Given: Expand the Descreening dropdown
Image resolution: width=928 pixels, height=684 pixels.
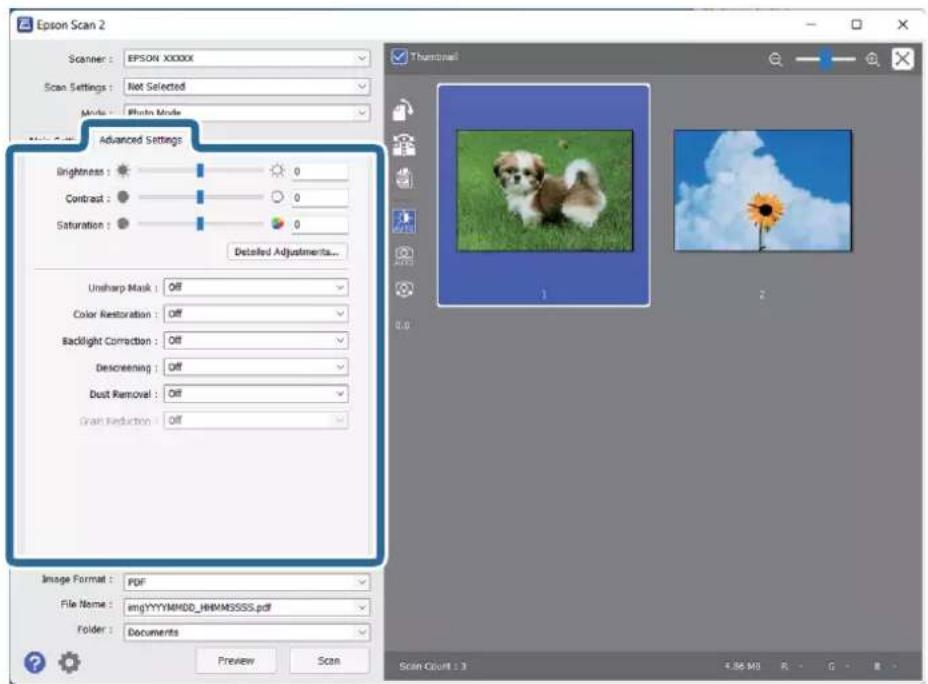Looking at the screenshot, I should (x=256, y=367).
